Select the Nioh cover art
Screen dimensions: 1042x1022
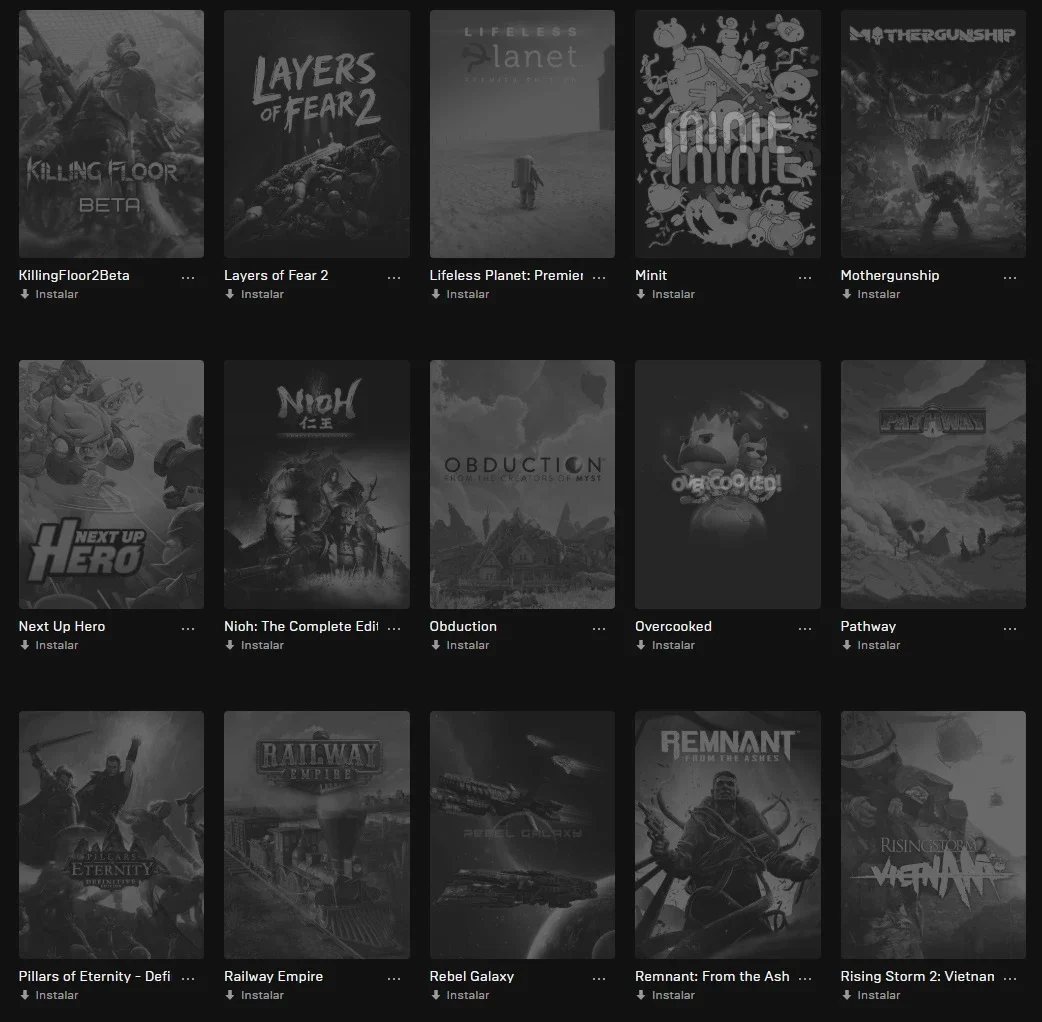pos(317,484)
